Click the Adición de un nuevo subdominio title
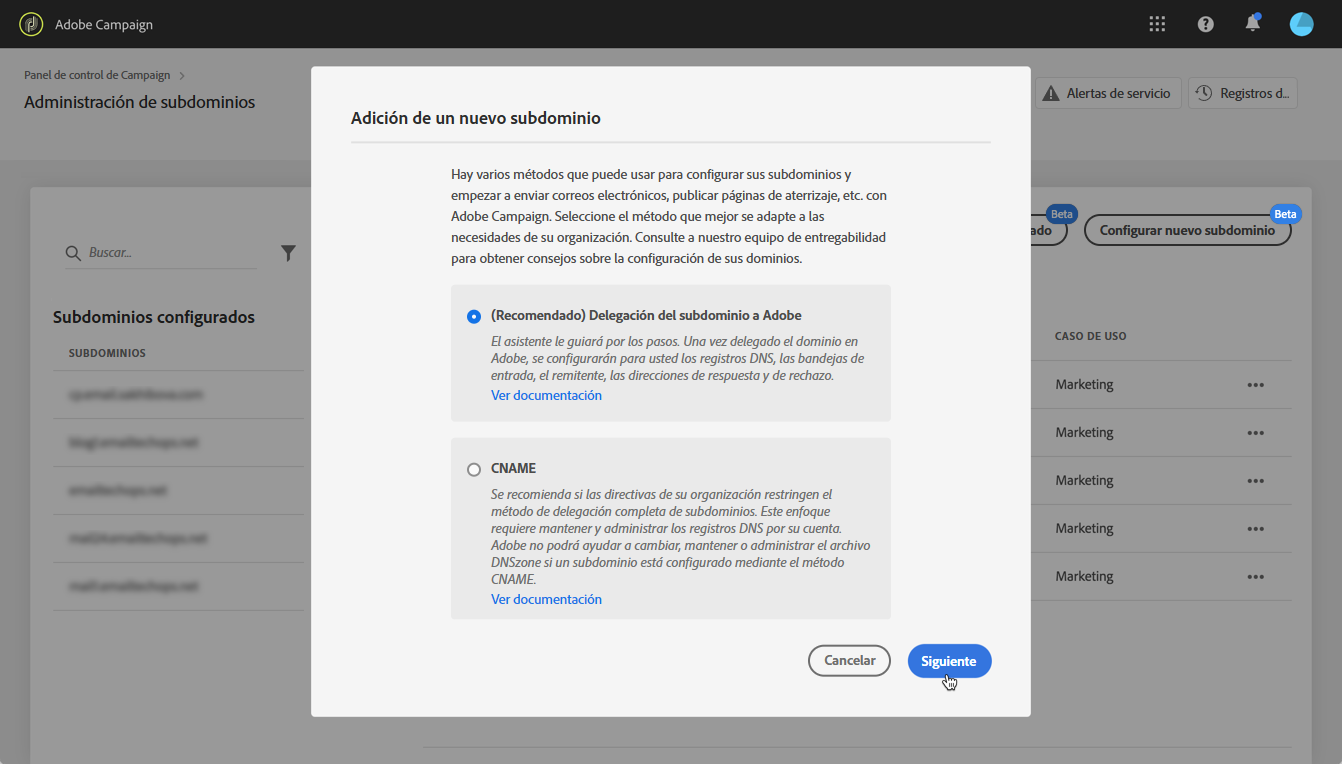Screen dimensions: 1342x764 (x=476, y=118)
